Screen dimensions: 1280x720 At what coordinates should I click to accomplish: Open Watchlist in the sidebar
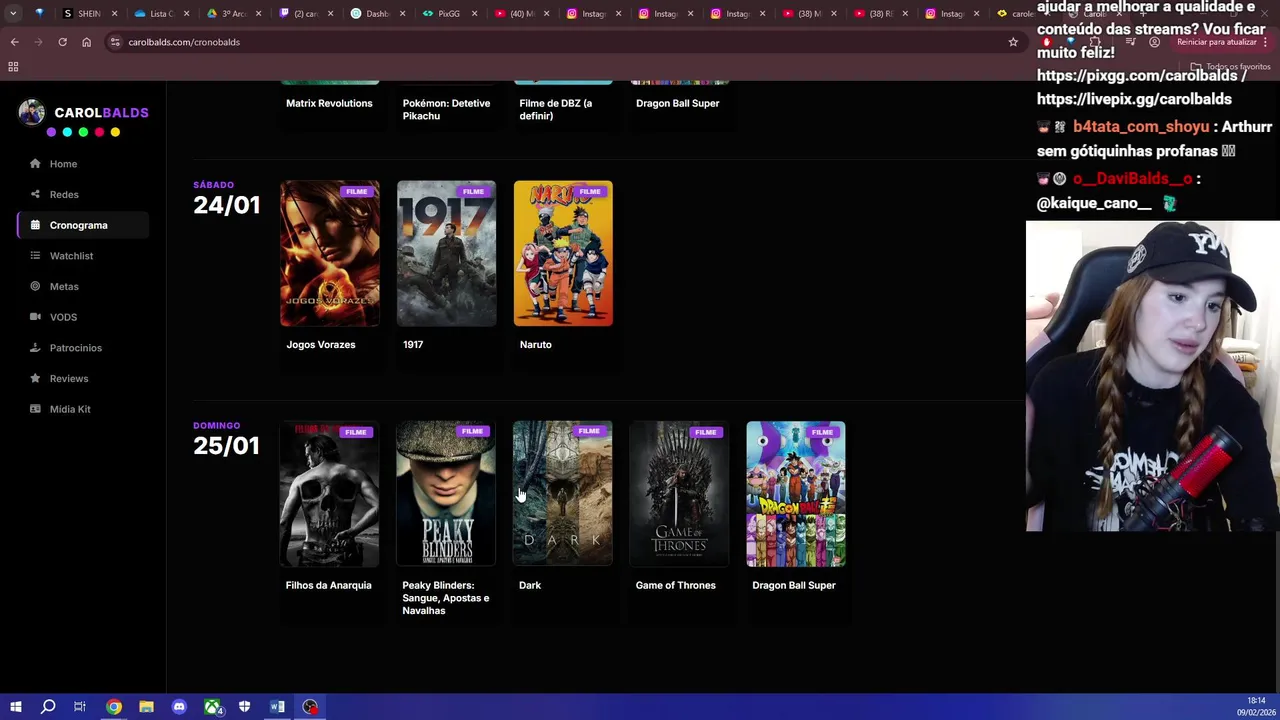(x=82, y=256)
